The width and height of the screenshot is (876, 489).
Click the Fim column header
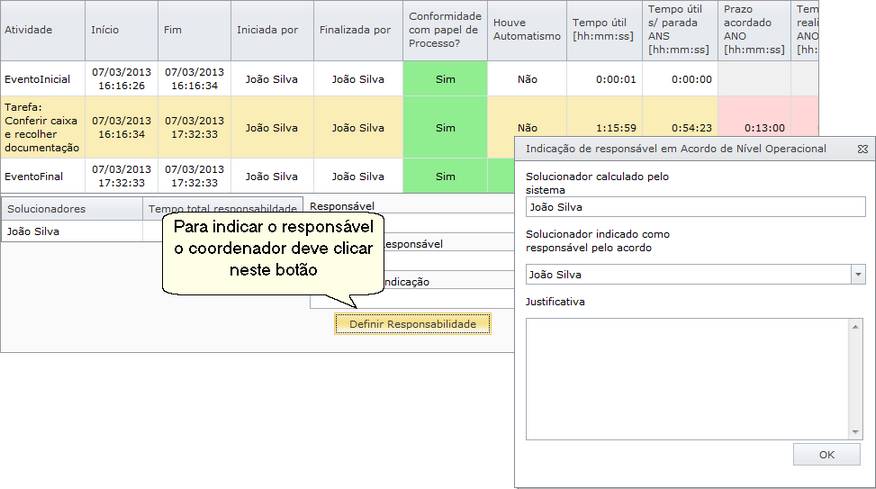click(194, 30)
